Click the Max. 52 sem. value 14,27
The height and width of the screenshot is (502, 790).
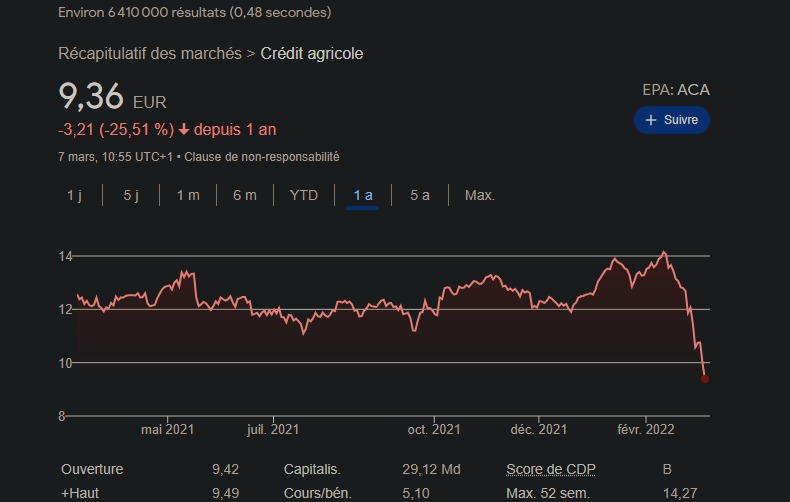tap(680, 492)
